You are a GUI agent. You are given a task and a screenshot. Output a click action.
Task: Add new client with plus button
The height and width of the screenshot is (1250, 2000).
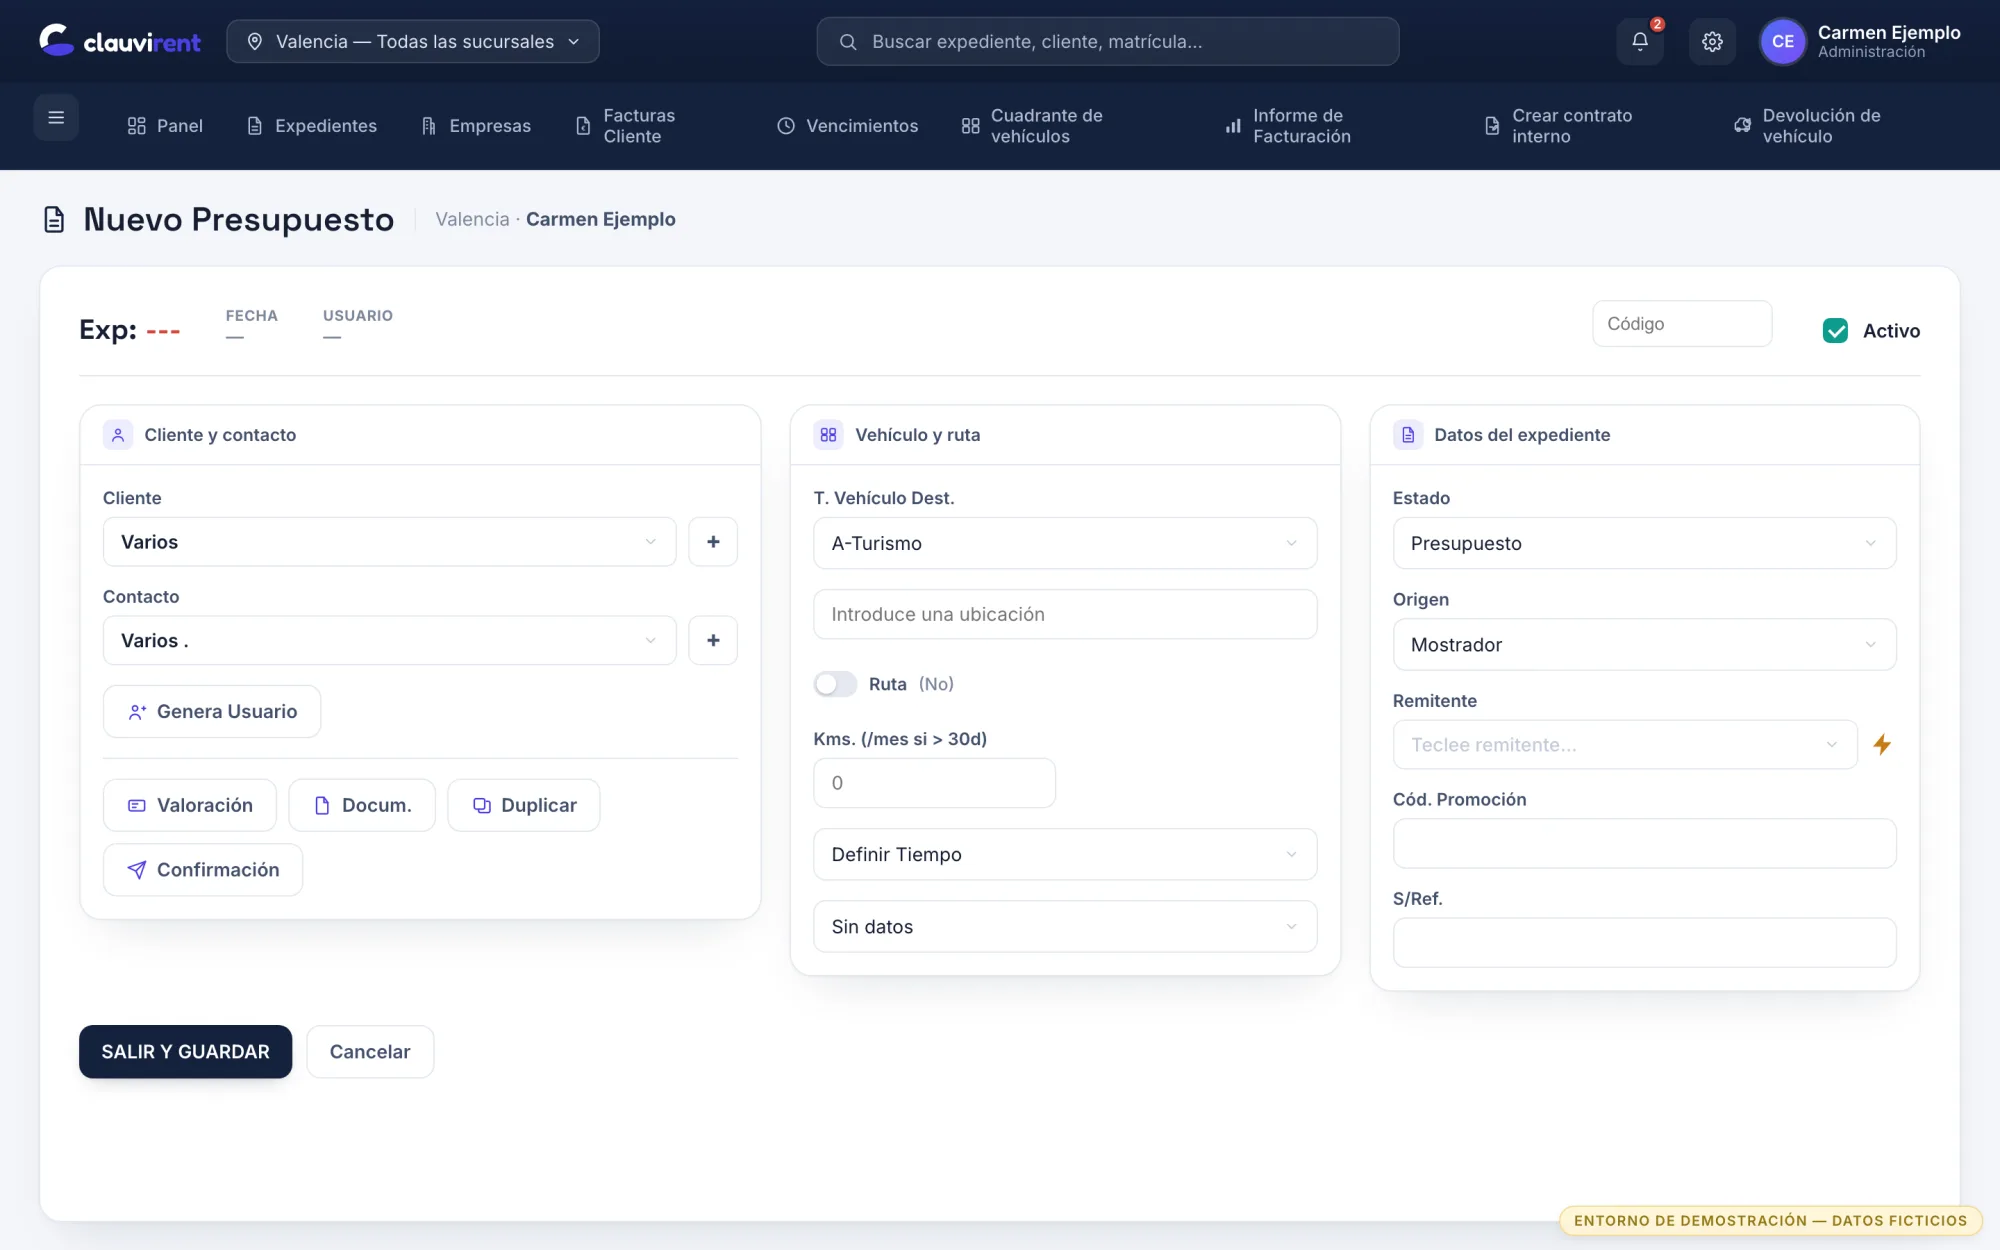(713, 542)
